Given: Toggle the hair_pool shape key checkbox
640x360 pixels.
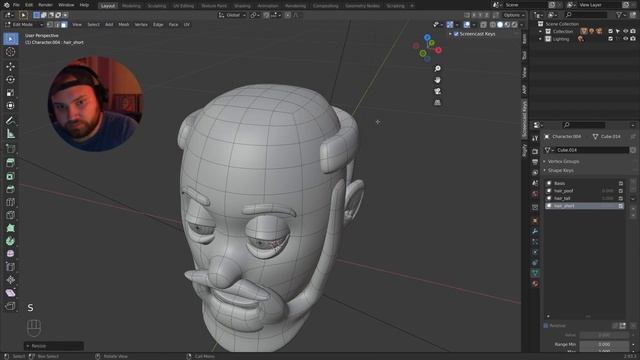Looking at the screenshot, I should point(621,191).
